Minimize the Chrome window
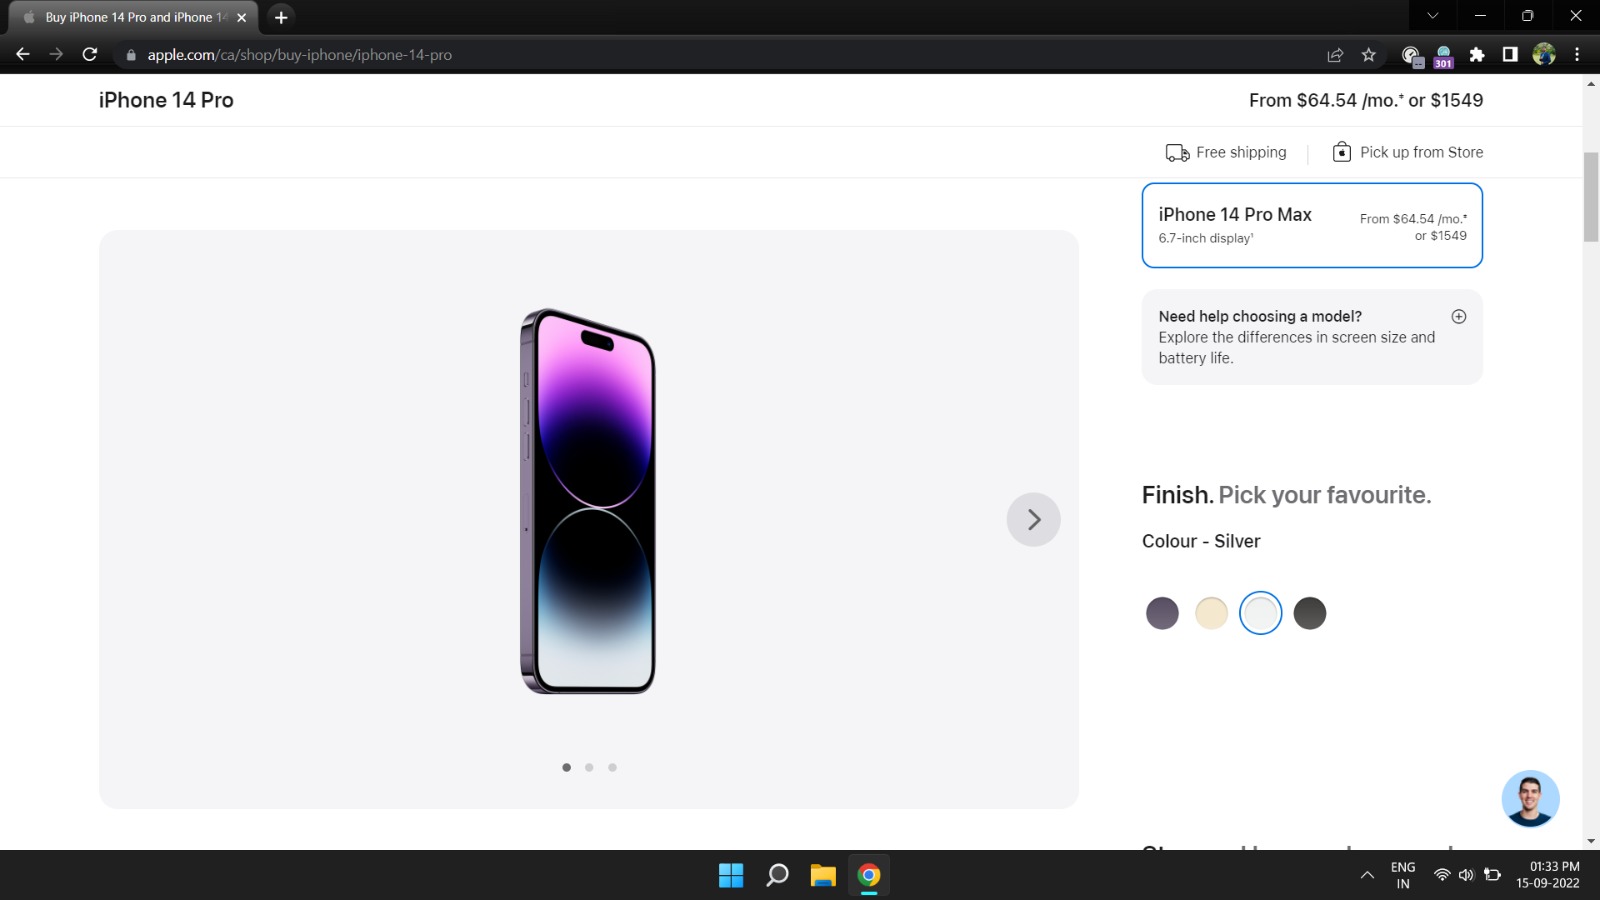Viewport: 1600px width, 900px height. click(x=1480, y=16)
